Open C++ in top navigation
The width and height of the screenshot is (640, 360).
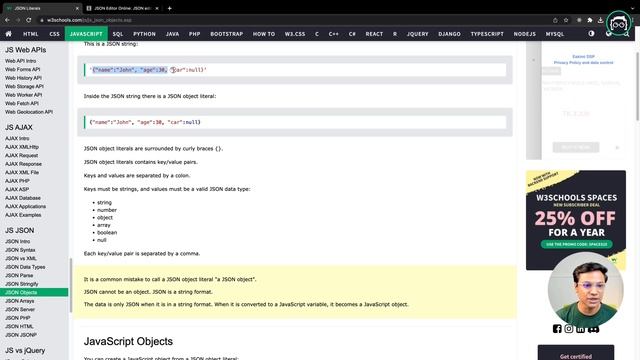point(333,34)
